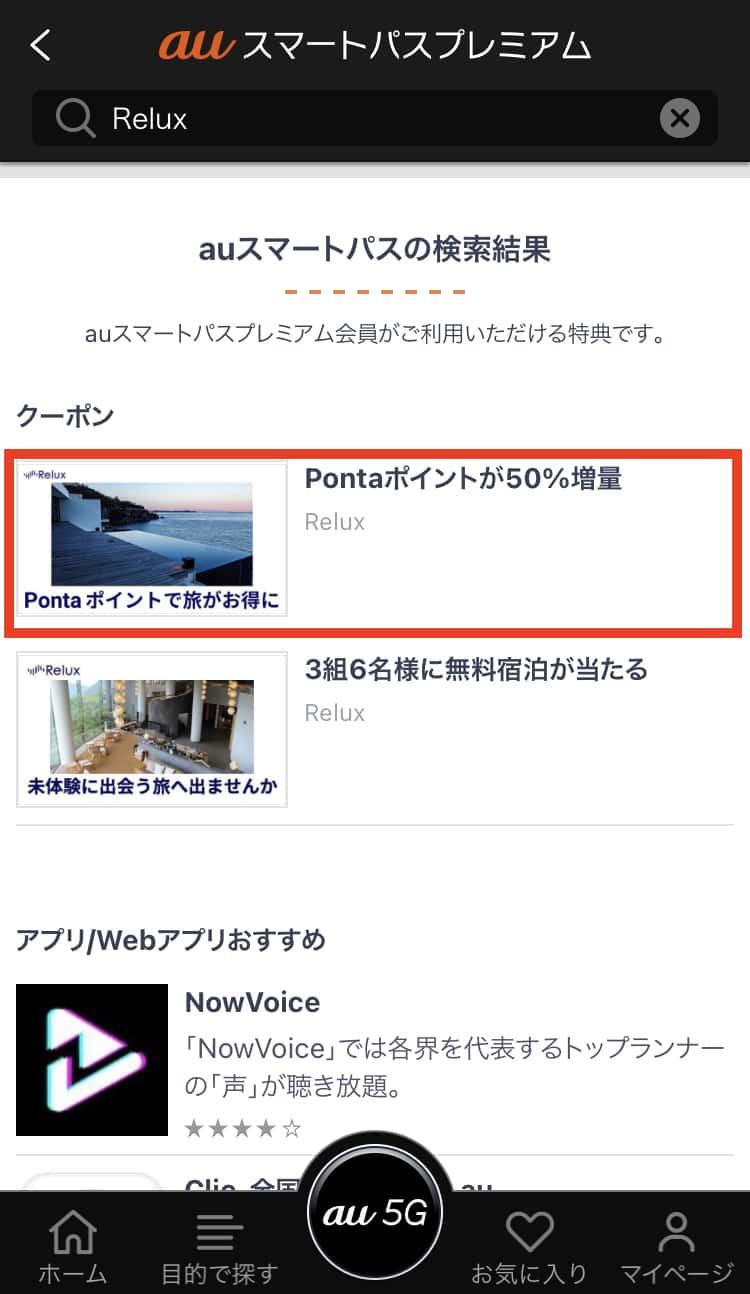
Task: Click inside the Relux search field
Action: (375, 119)
